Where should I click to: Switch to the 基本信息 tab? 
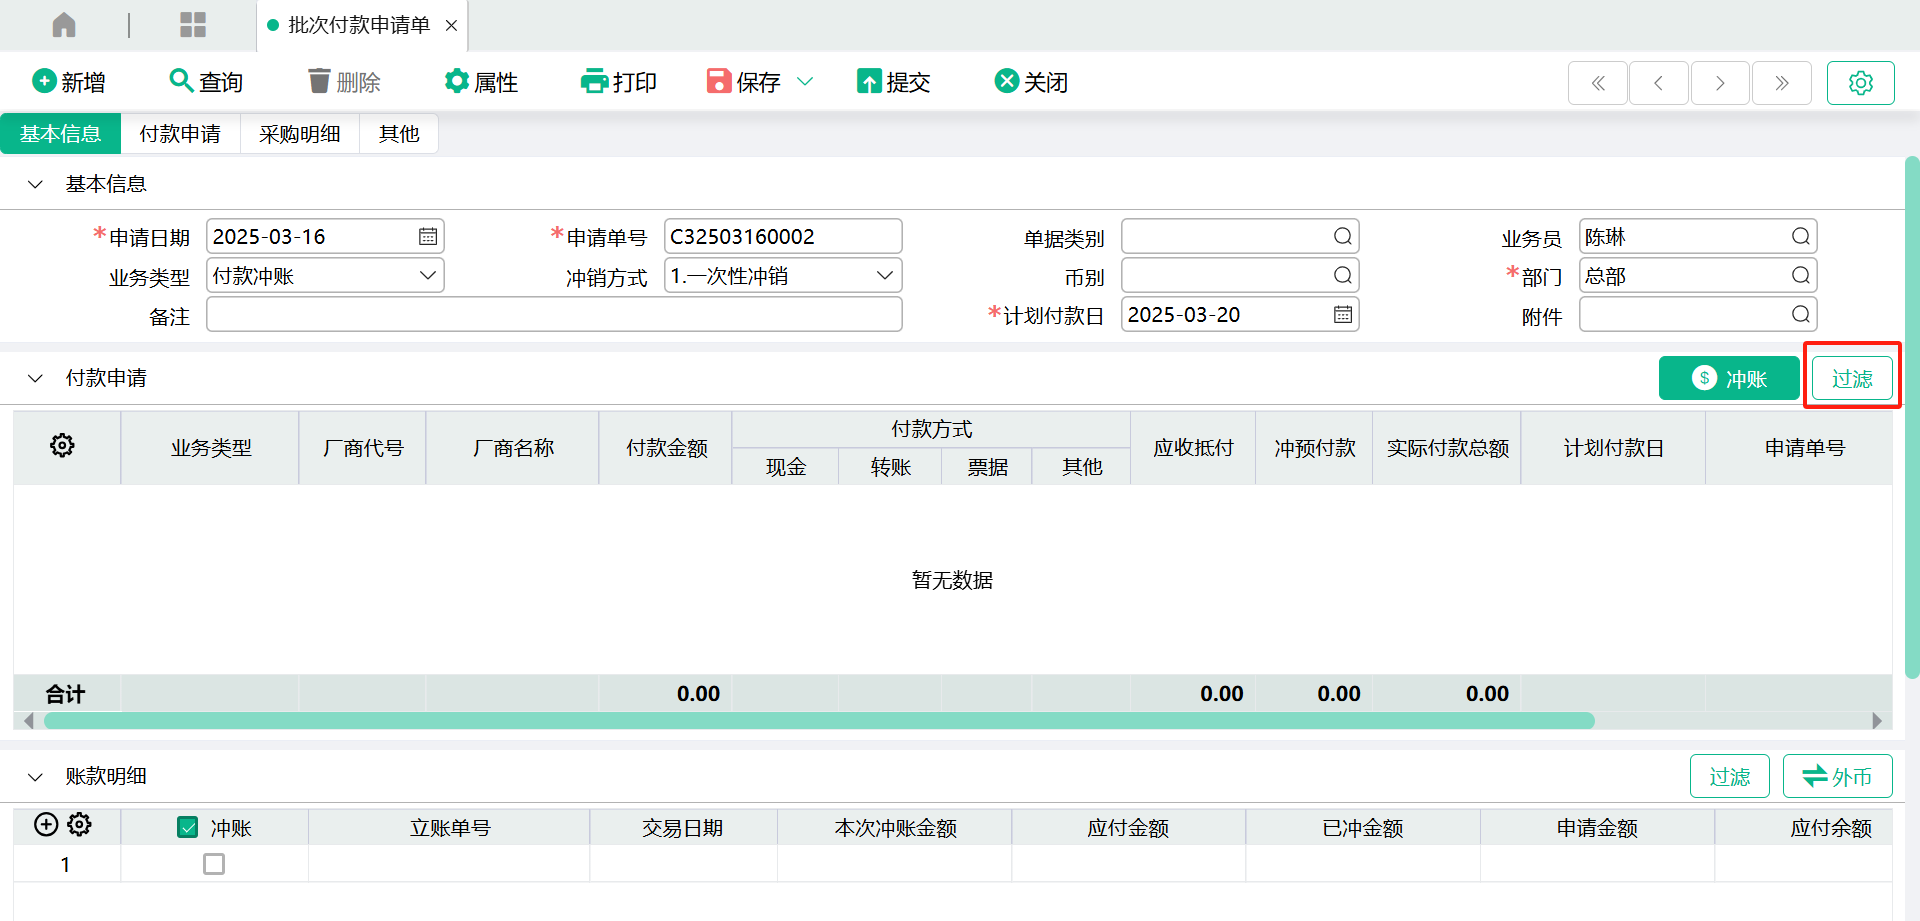(60, 134)
